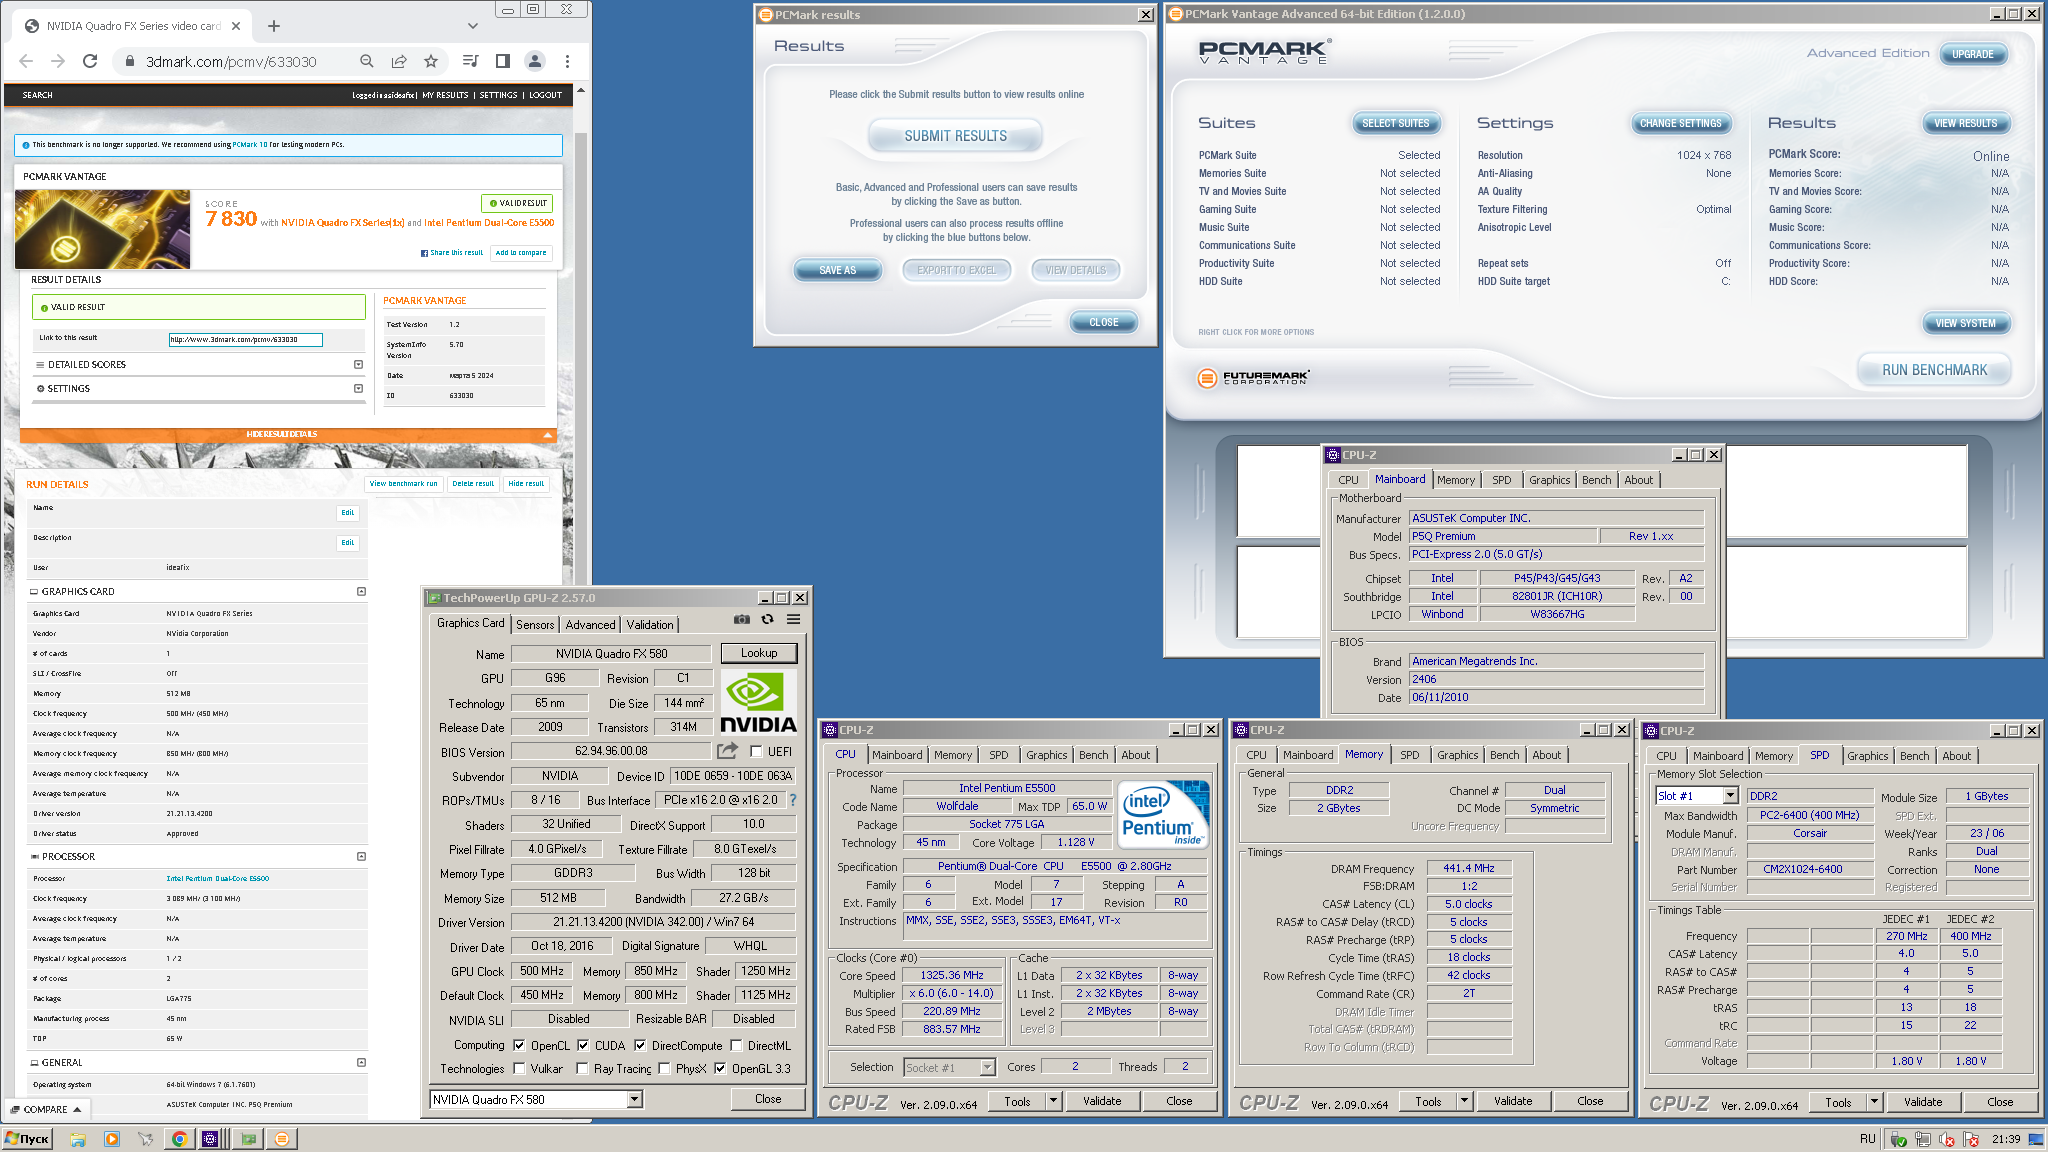Toggle UEFI checkbox in GPU-Z
Screen dimensions: 2048x1152
[x=756, y=752]
